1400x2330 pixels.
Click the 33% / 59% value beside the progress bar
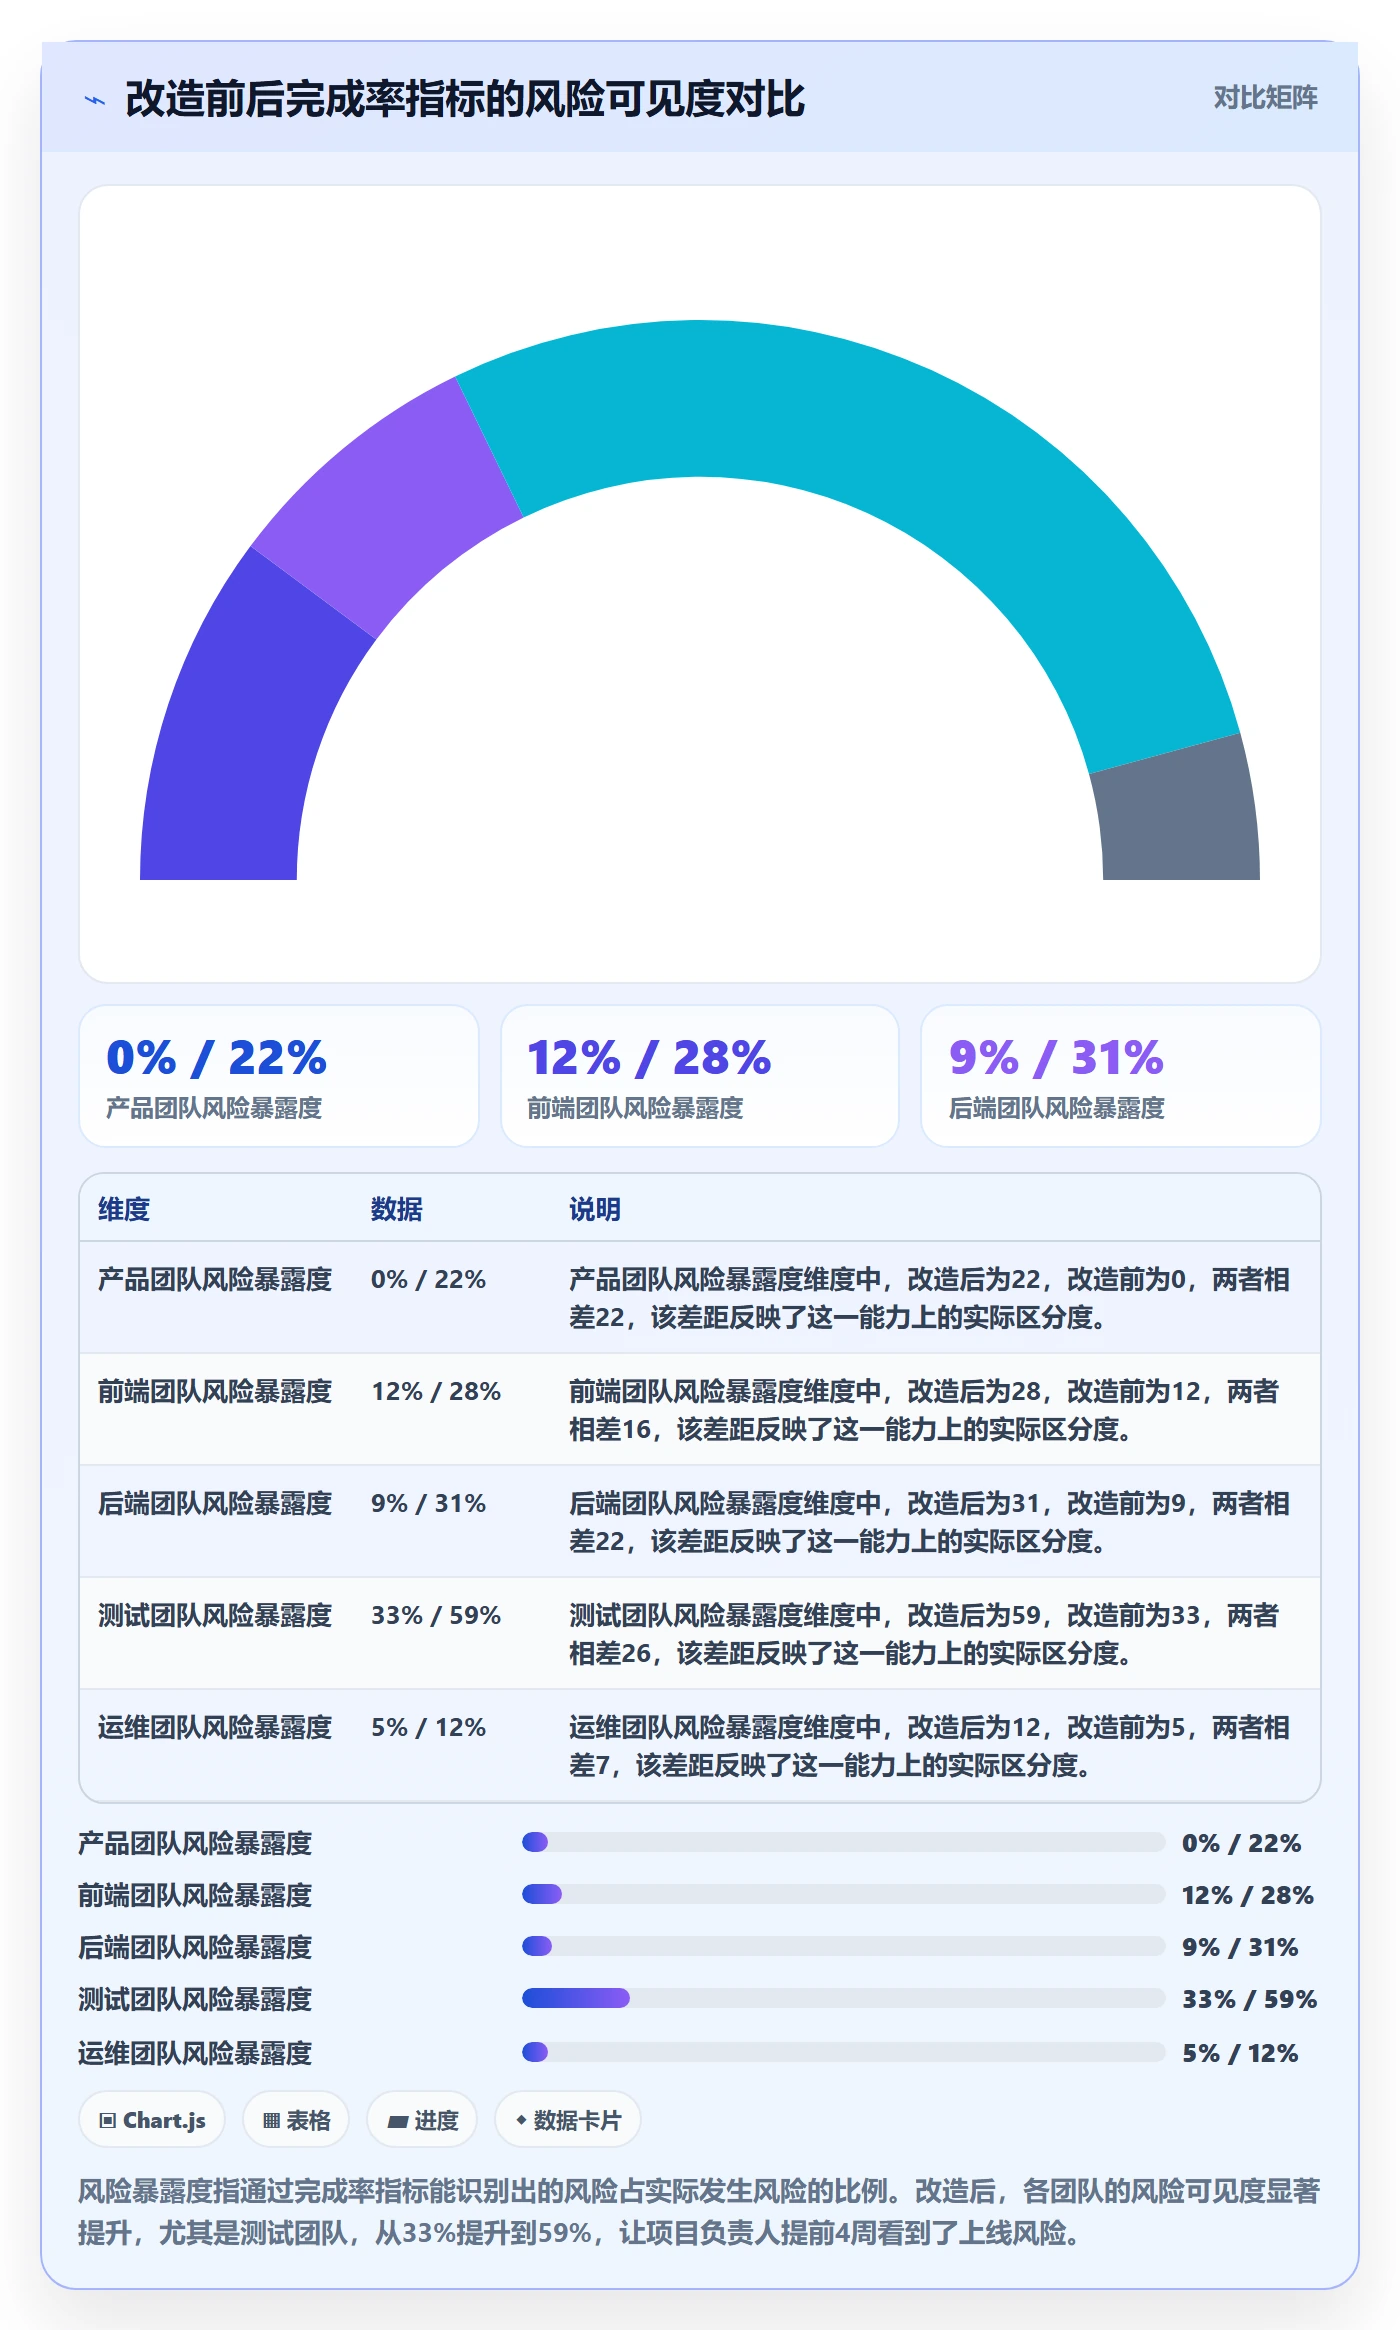pyautogui.click(x=1250, y=1999)
